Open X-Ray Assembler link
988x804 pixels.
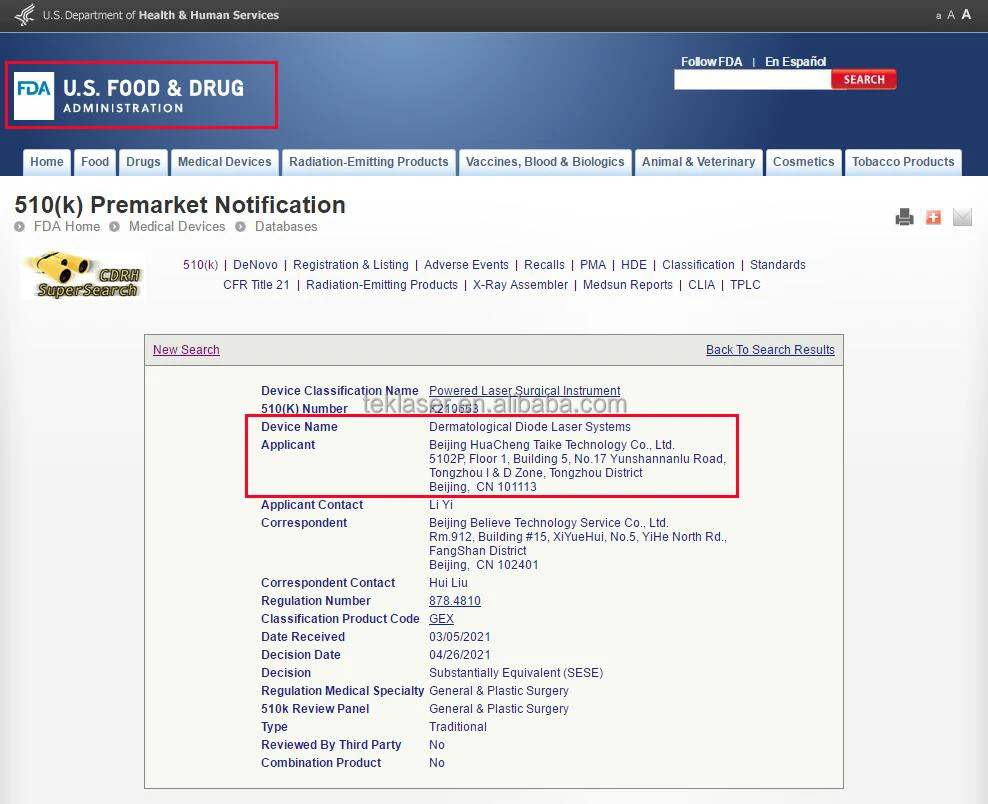coord(520,285)
